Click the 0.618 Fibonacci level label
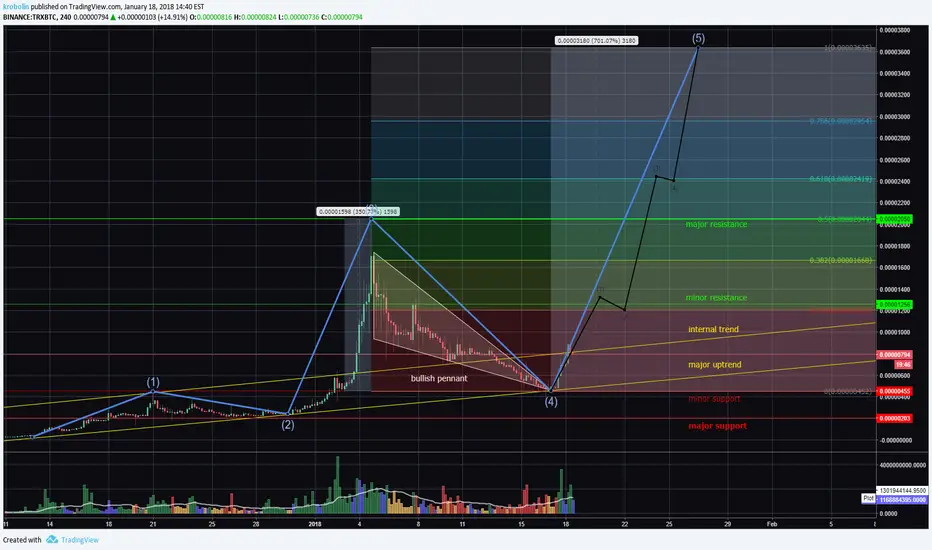This screenshot has height=550, width=932. pos(840,178)
